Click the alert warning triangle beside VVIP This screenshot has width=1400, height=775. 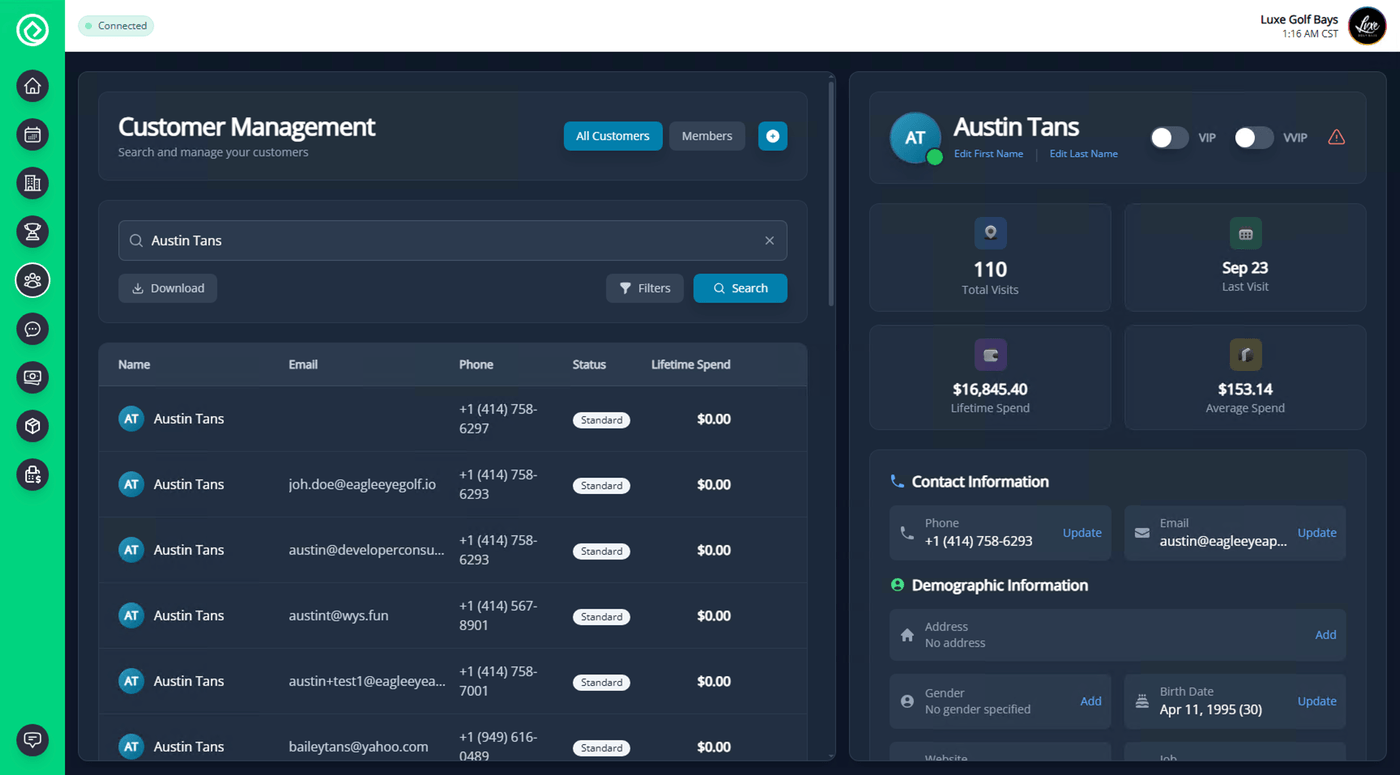pyautogui.click(x=1337, y=137)
